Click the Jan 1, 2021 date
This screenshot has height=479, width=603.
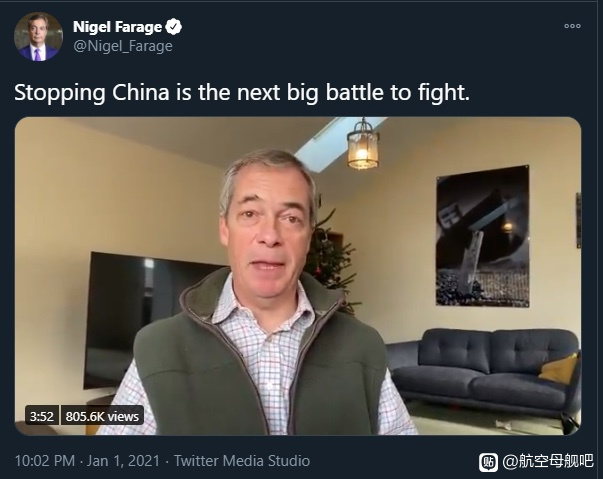[x=123, y=461]
